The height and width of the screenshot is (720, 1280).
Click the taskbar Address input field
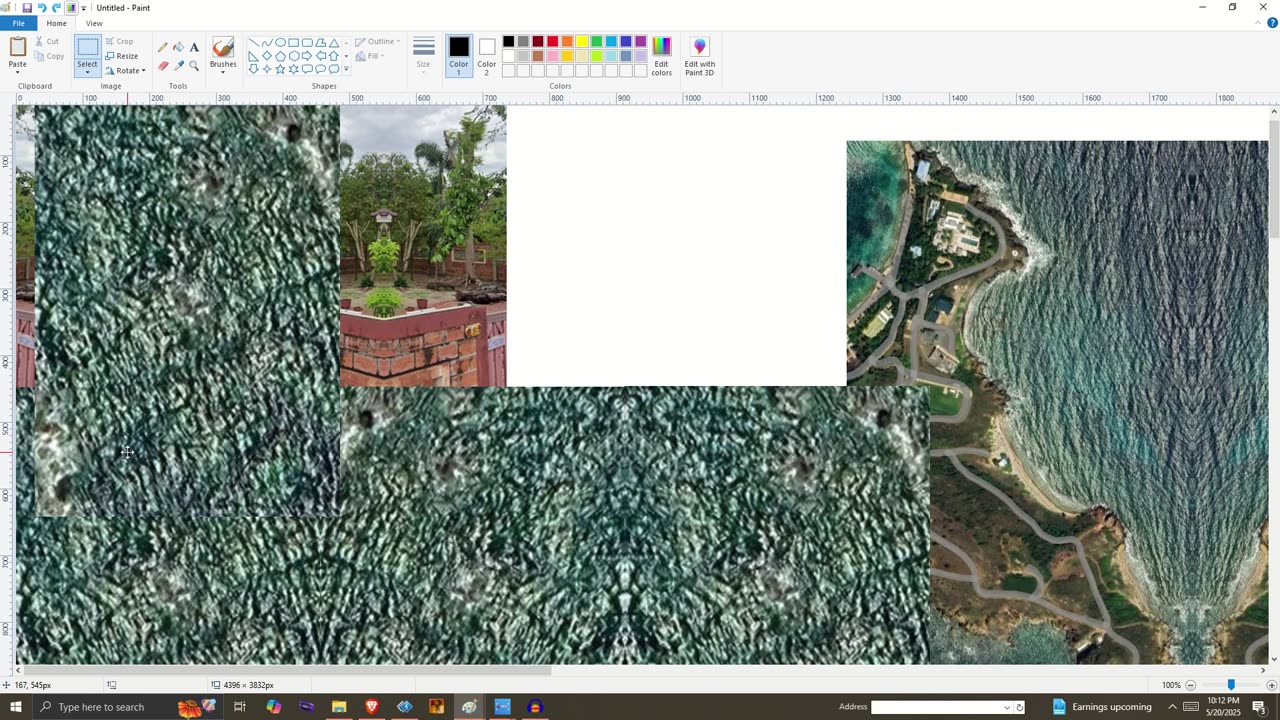[x=941, y=707]
